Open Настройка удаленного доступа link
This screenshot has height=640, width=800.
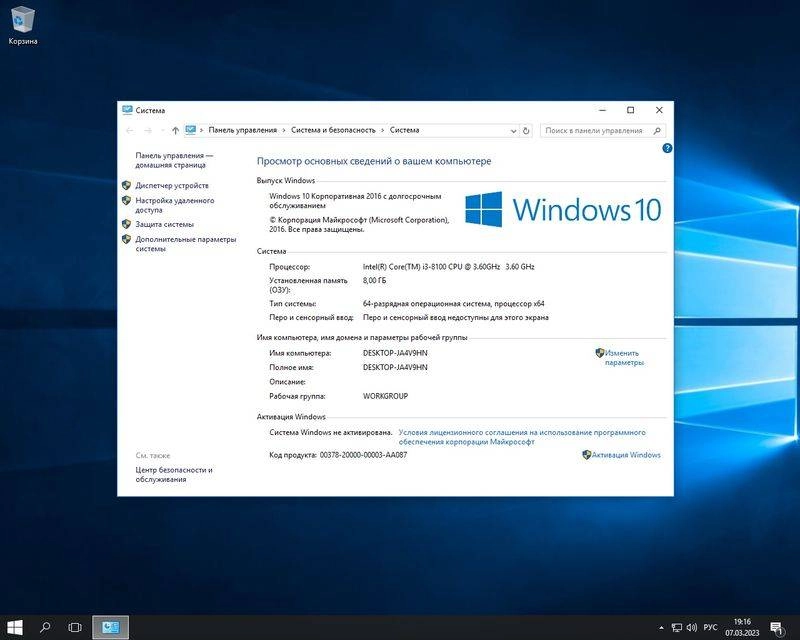[x=174, y=205]
